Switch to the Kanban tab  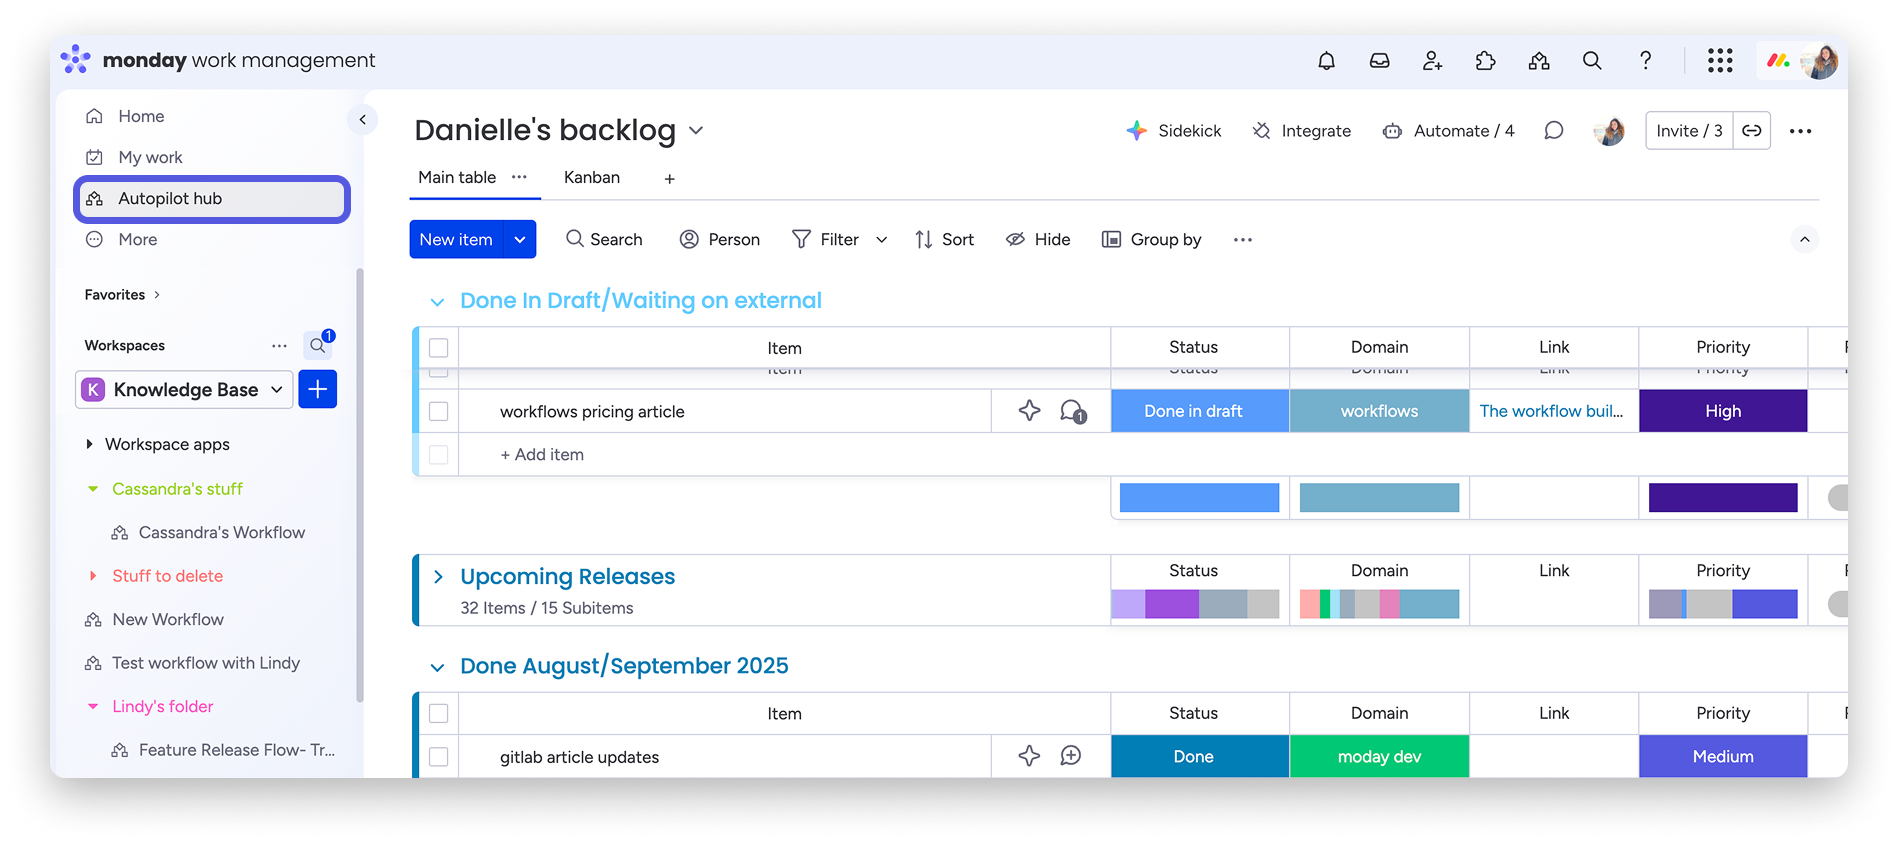point(591,178)
